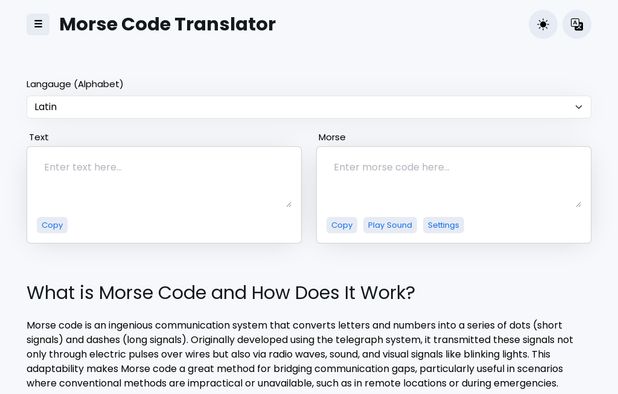Click the 'Morse code is an ingenious' paragraph
The width and height of the screenshot is (618, 394).
[x=300, y=354]
